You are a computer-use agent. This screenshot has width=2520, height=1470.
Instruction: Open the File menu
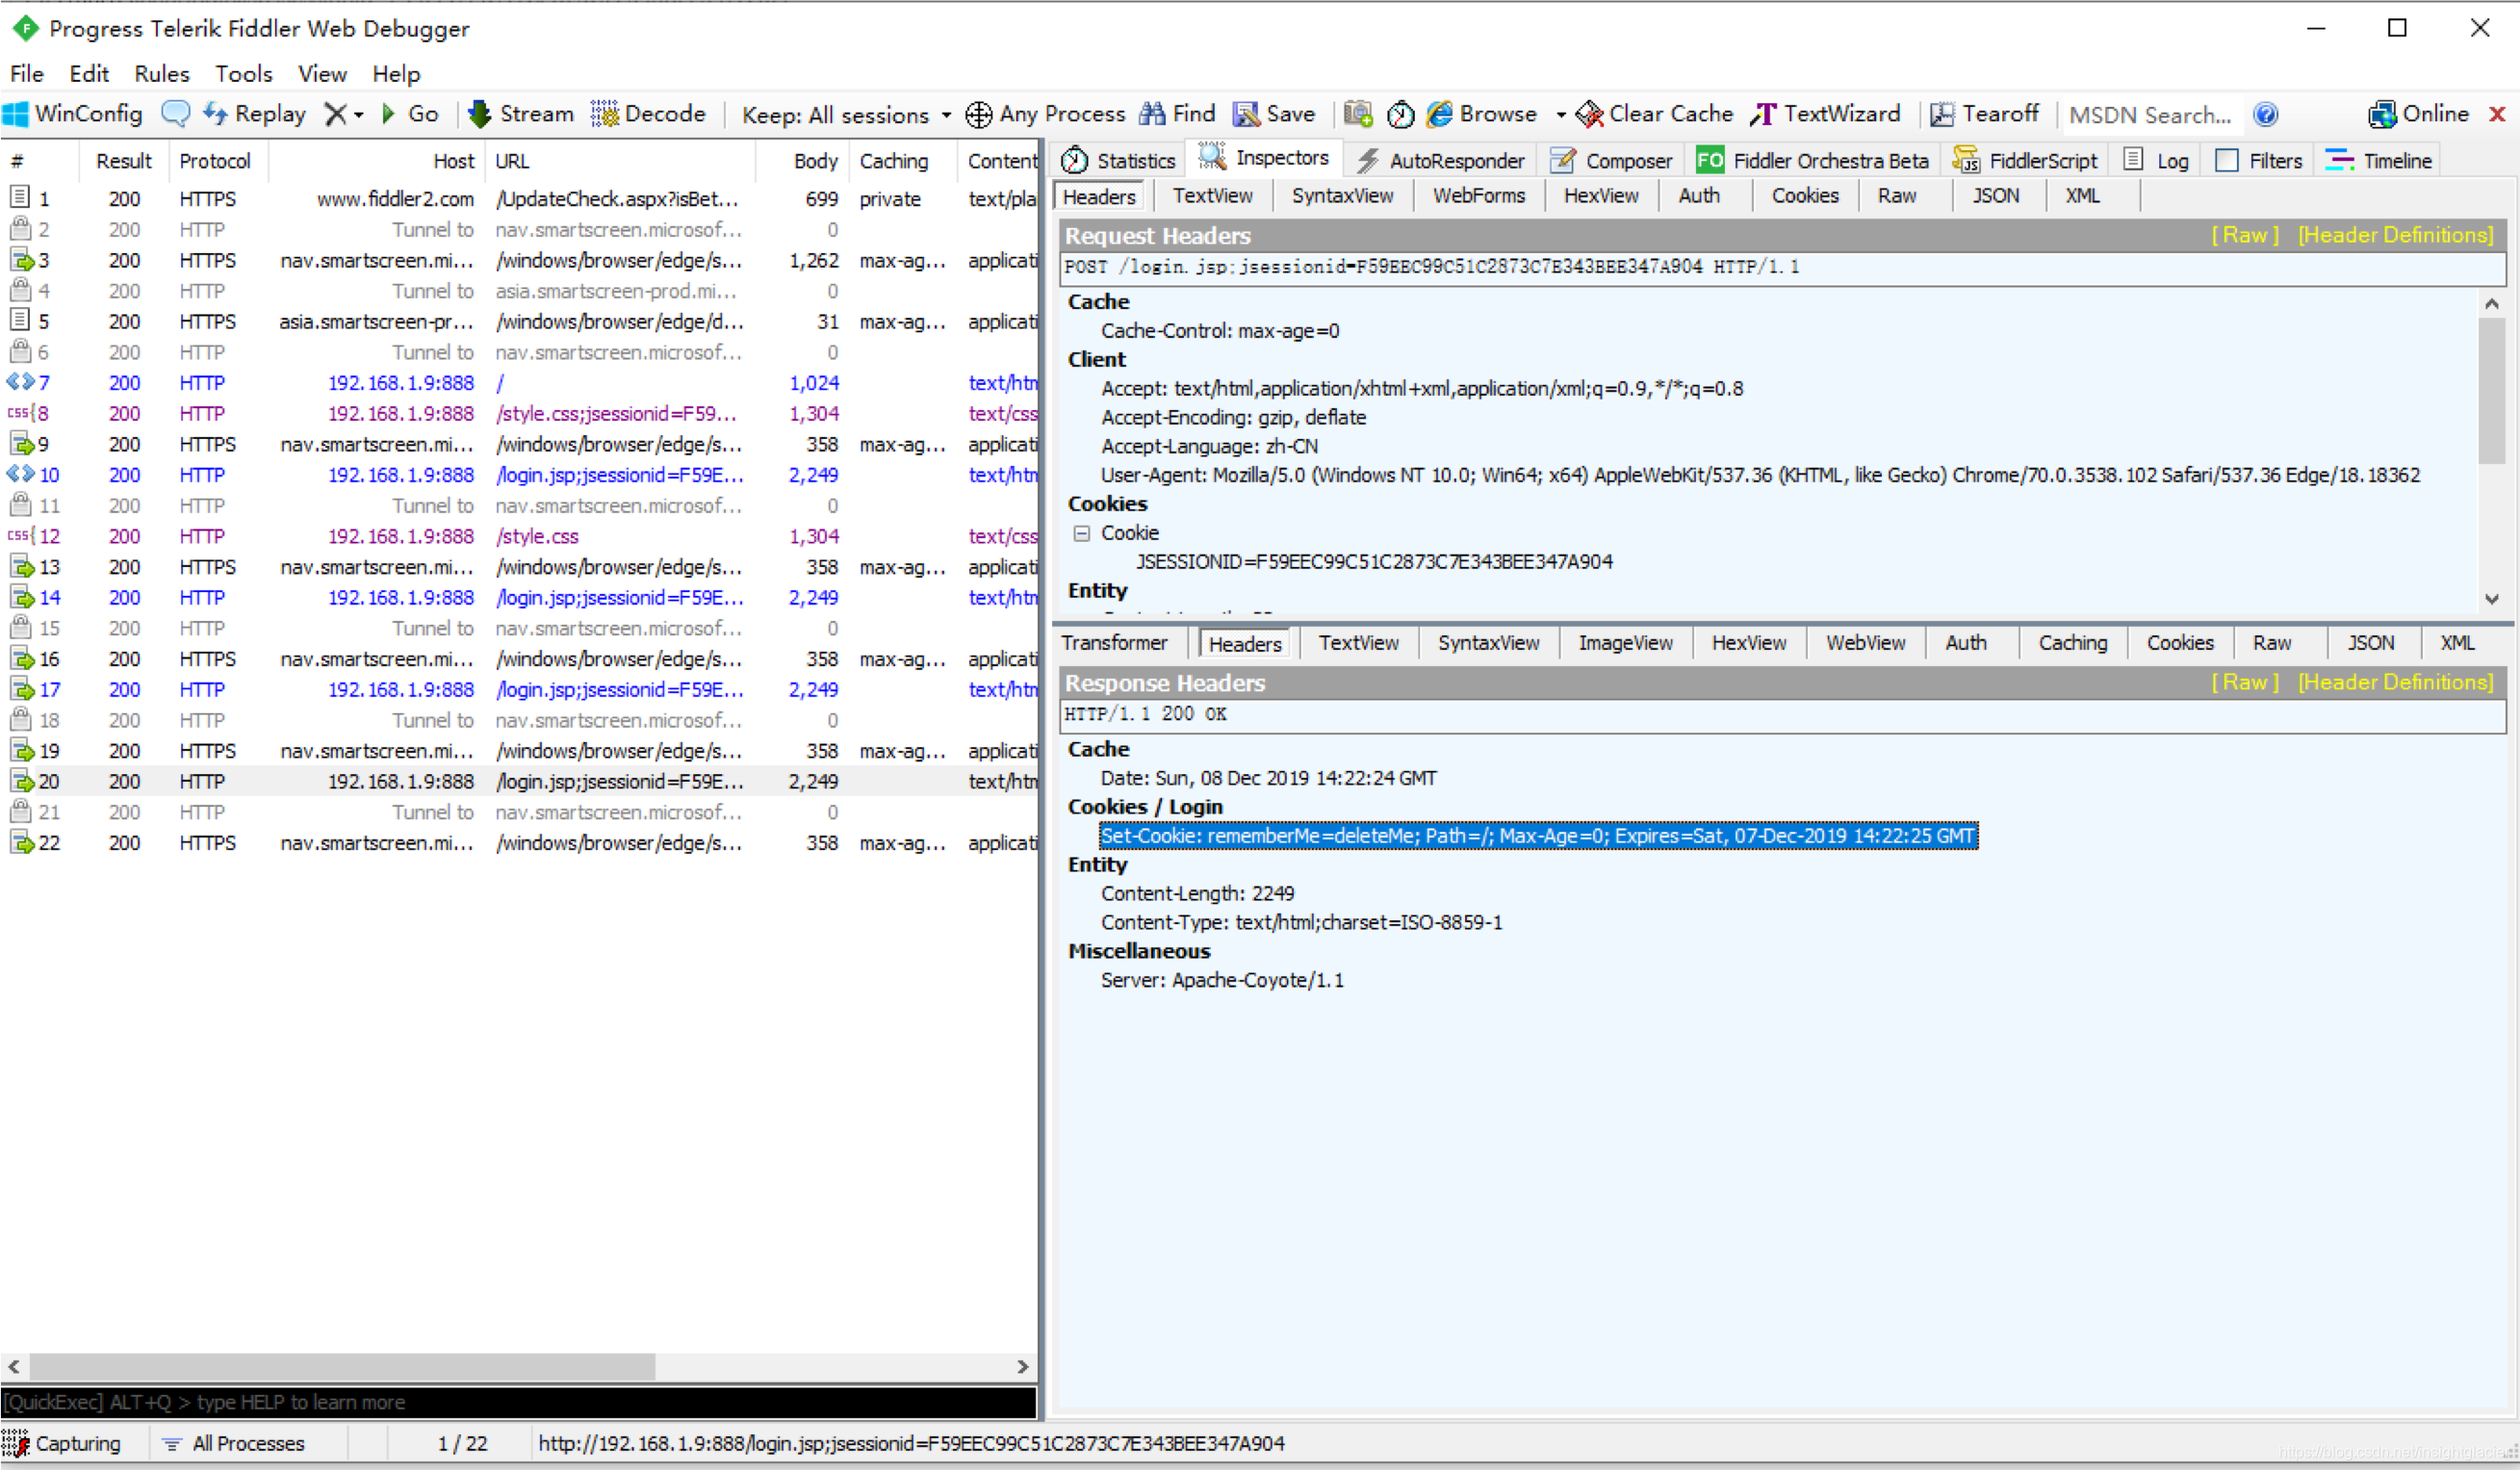click(26, 74)
